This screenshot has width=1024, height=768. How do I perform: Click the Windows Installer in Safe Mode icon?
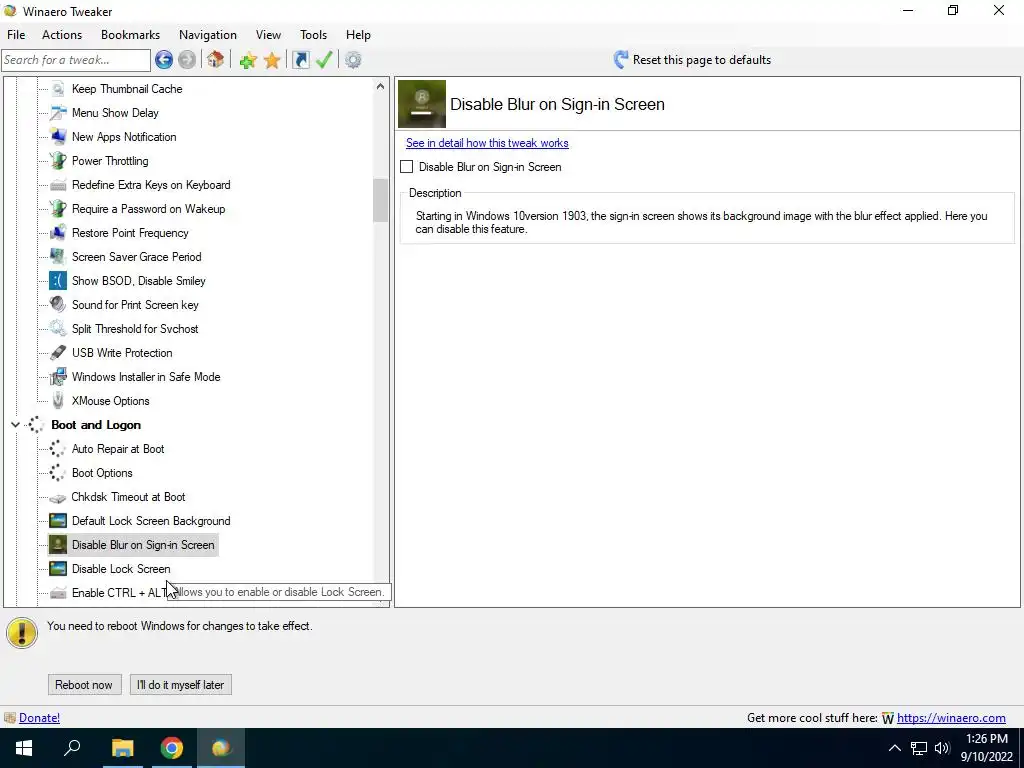coord(57,377)
